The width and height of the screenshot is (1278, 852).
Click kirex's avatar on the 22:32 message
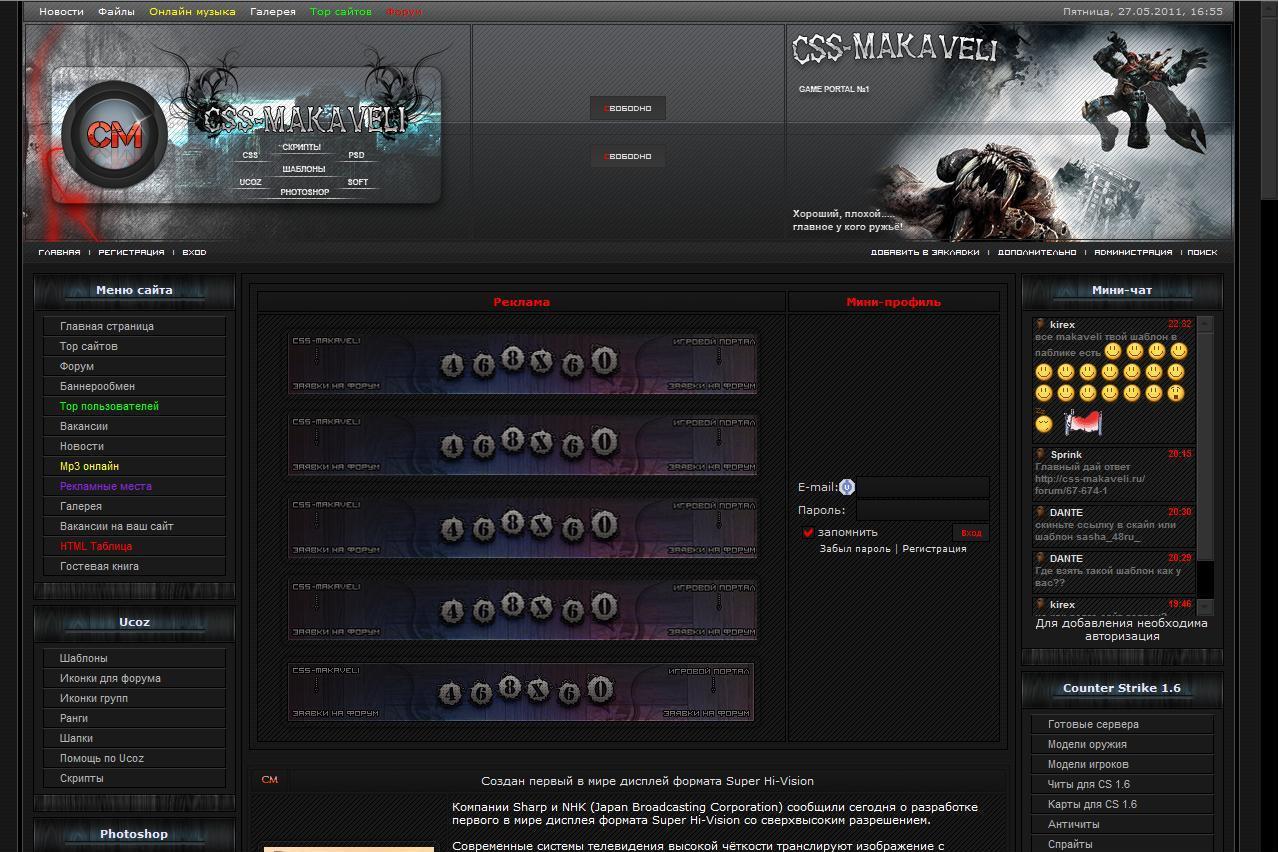point(1040,324)
